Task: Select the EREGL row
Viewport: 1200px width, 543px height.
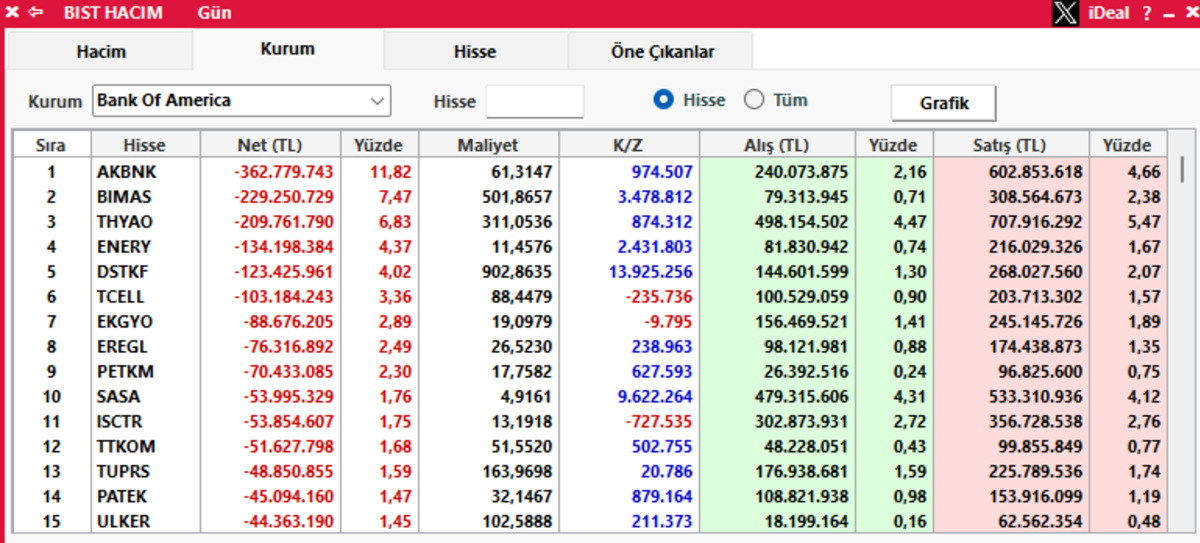Action: tap(590, 347)
